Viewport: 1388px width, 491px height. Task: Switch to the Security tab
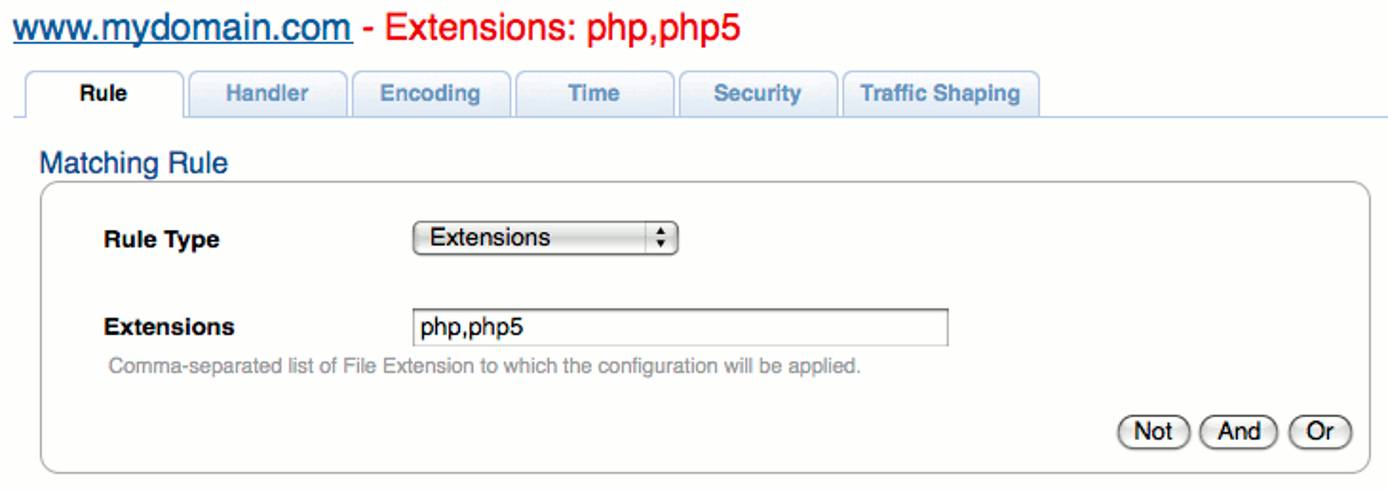pos(757,94)
